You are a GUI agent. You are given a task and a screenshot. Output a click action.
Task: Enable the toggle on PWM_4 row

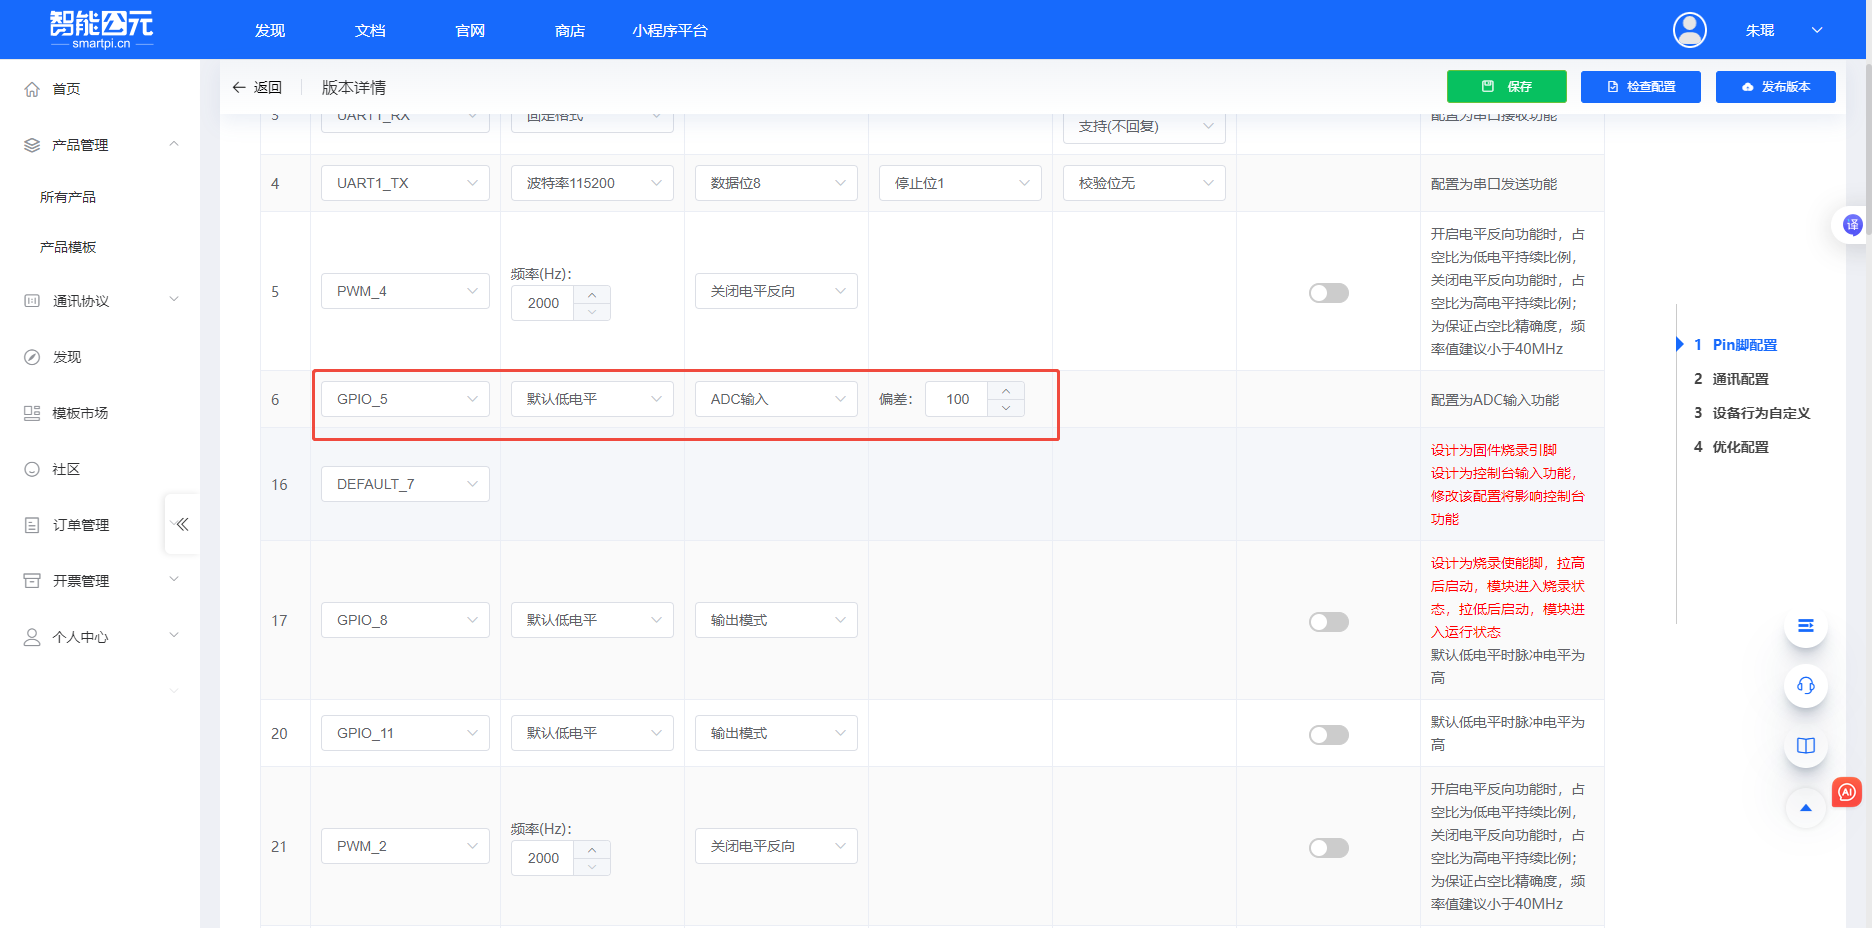tap(1328, 292)
